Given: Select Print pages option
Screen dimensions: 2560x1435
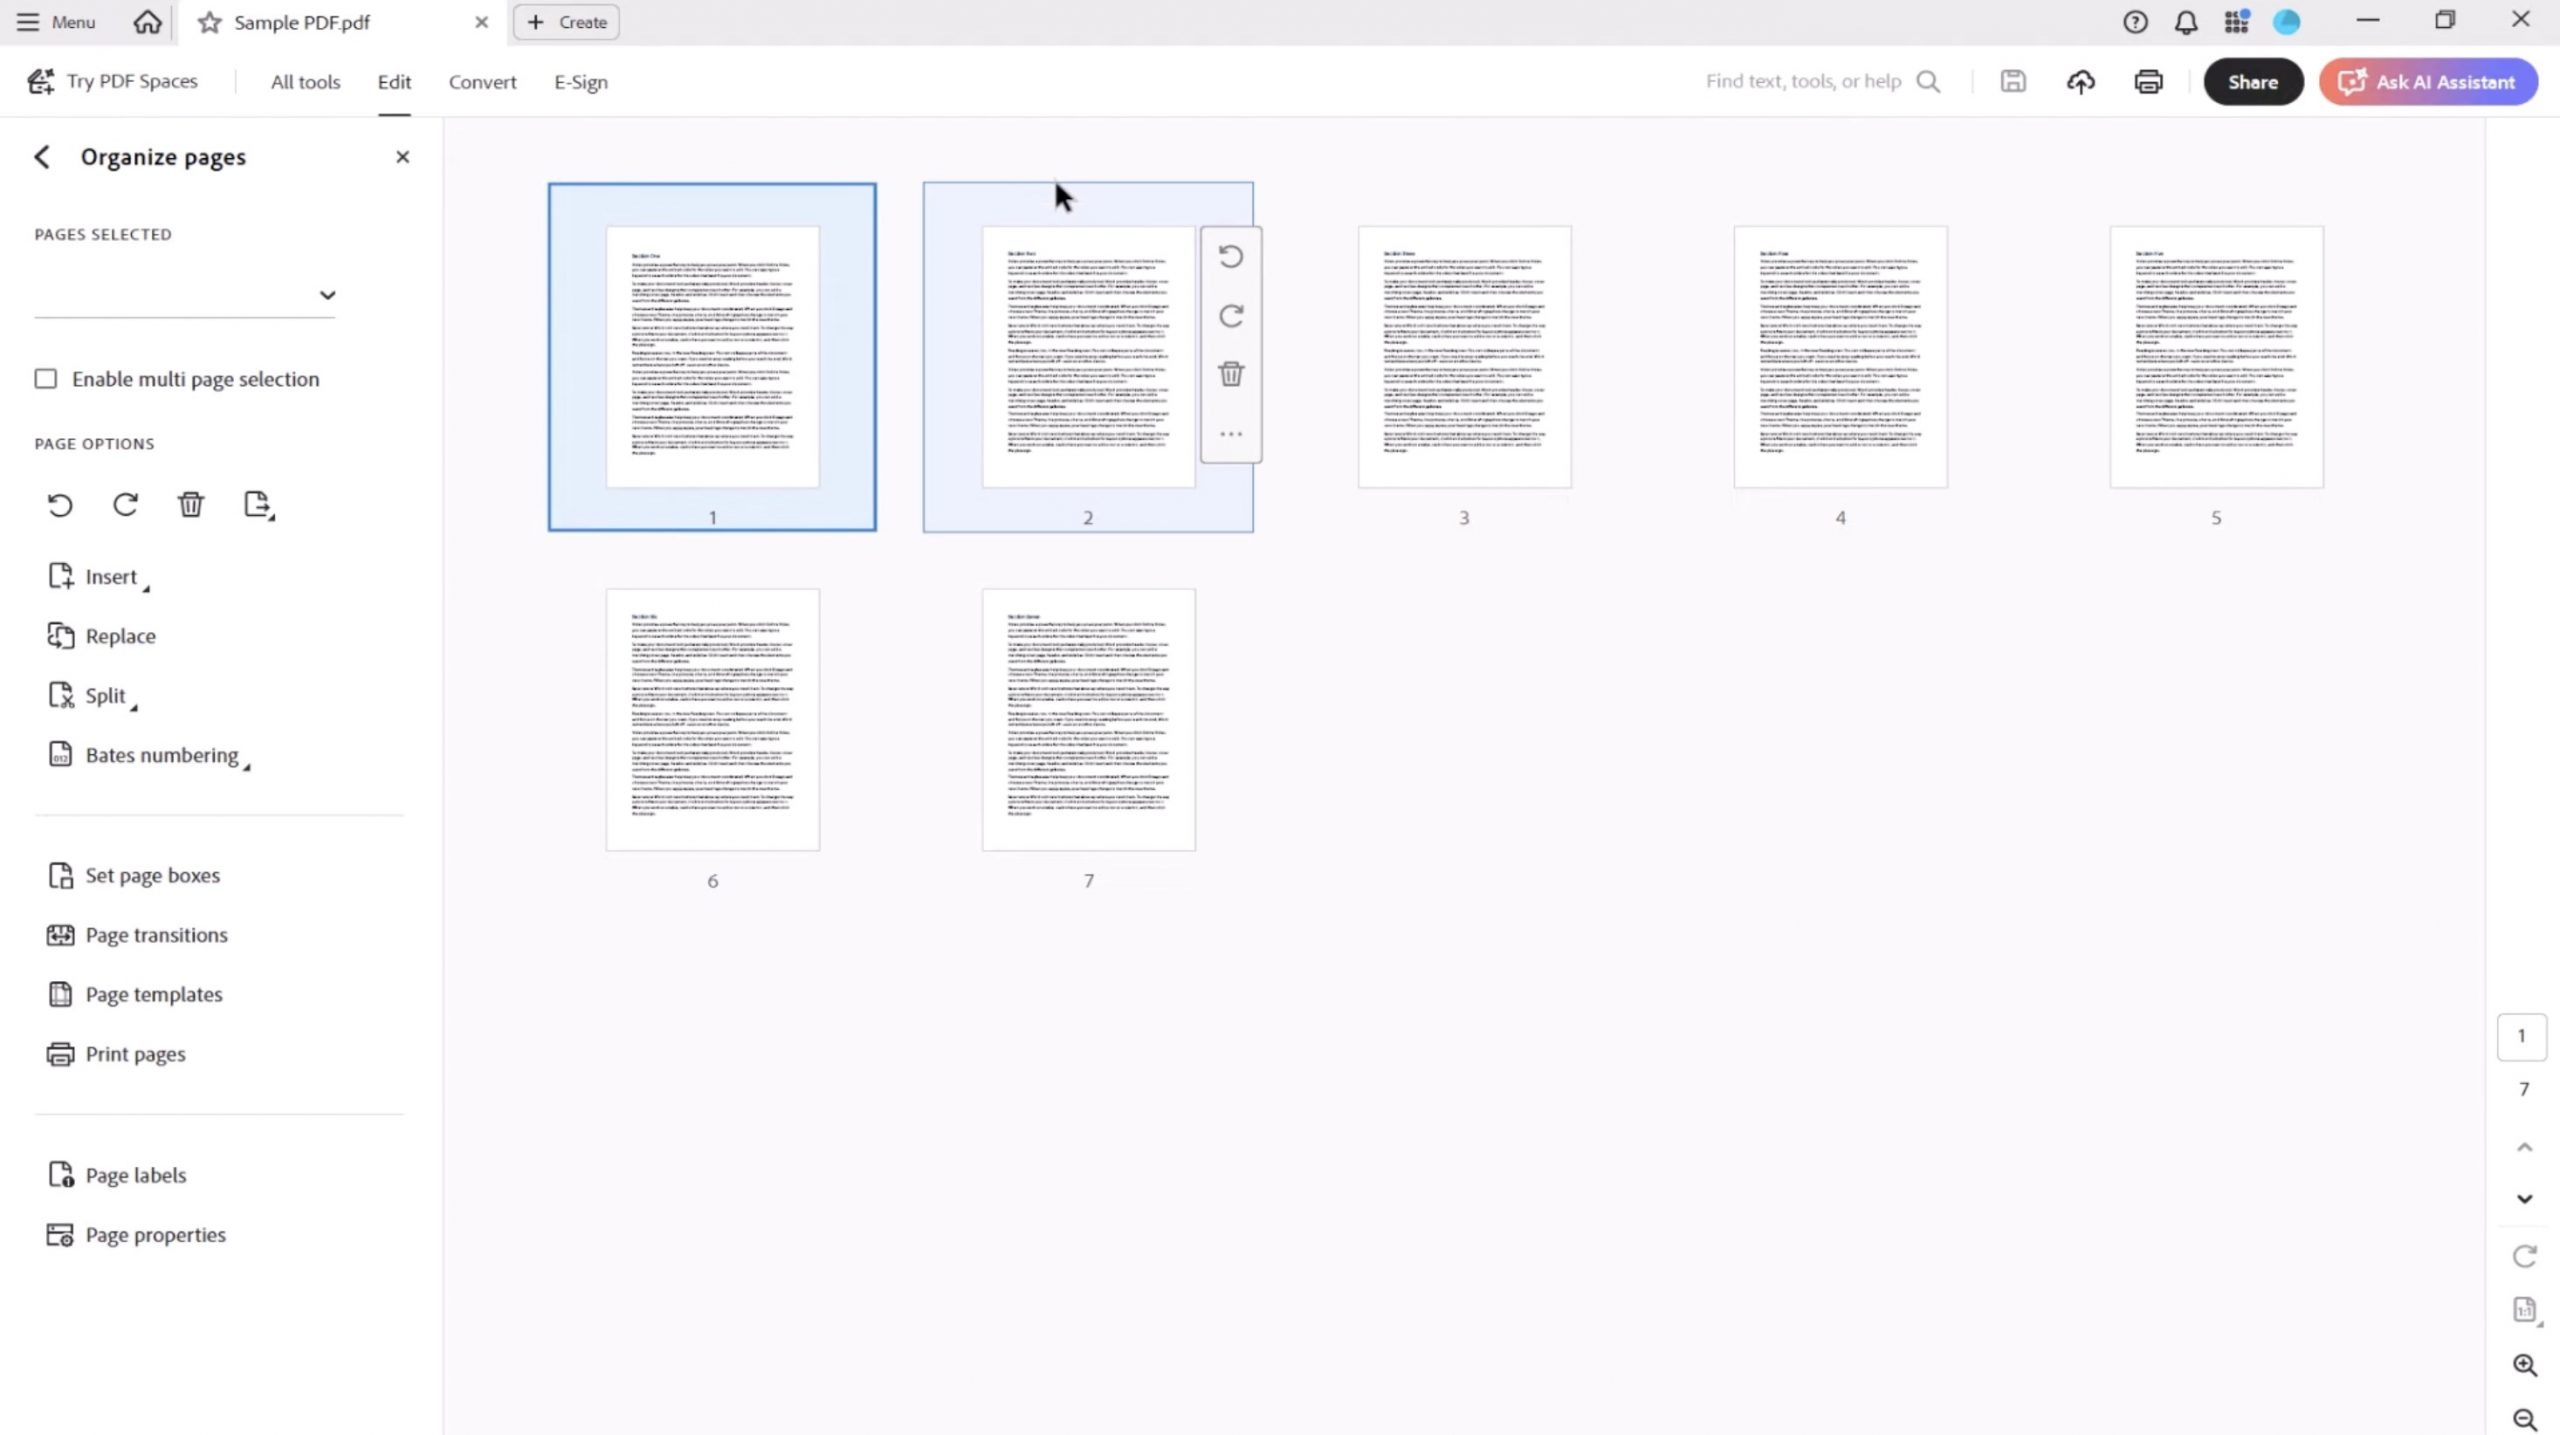Looking at the screenshot, I should (116, 1054).
